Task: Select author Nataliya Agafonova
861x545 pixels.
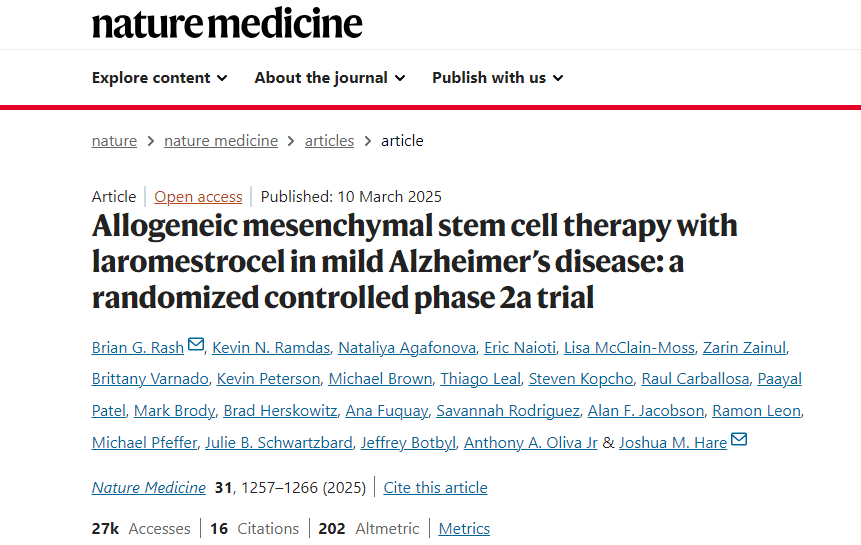Action: (405, 348)
